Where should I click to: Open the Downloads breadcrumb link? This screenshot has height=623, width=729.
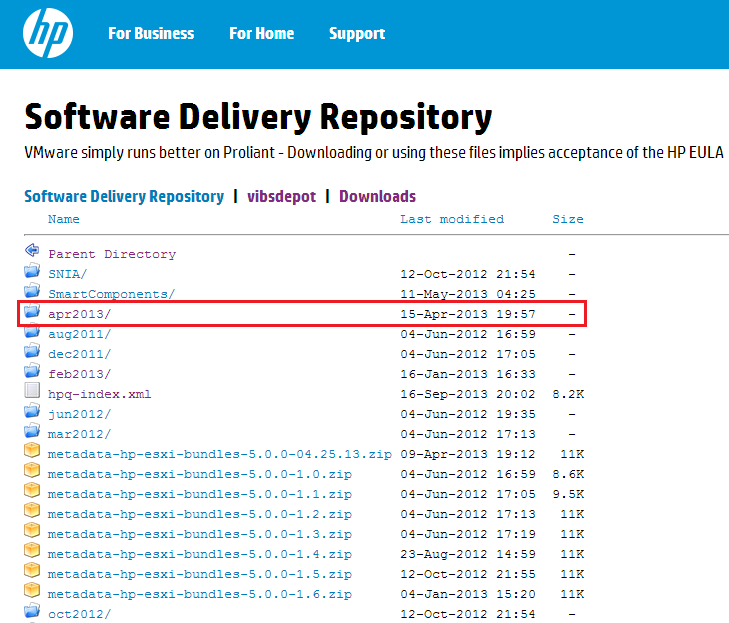tap(377, 196)
